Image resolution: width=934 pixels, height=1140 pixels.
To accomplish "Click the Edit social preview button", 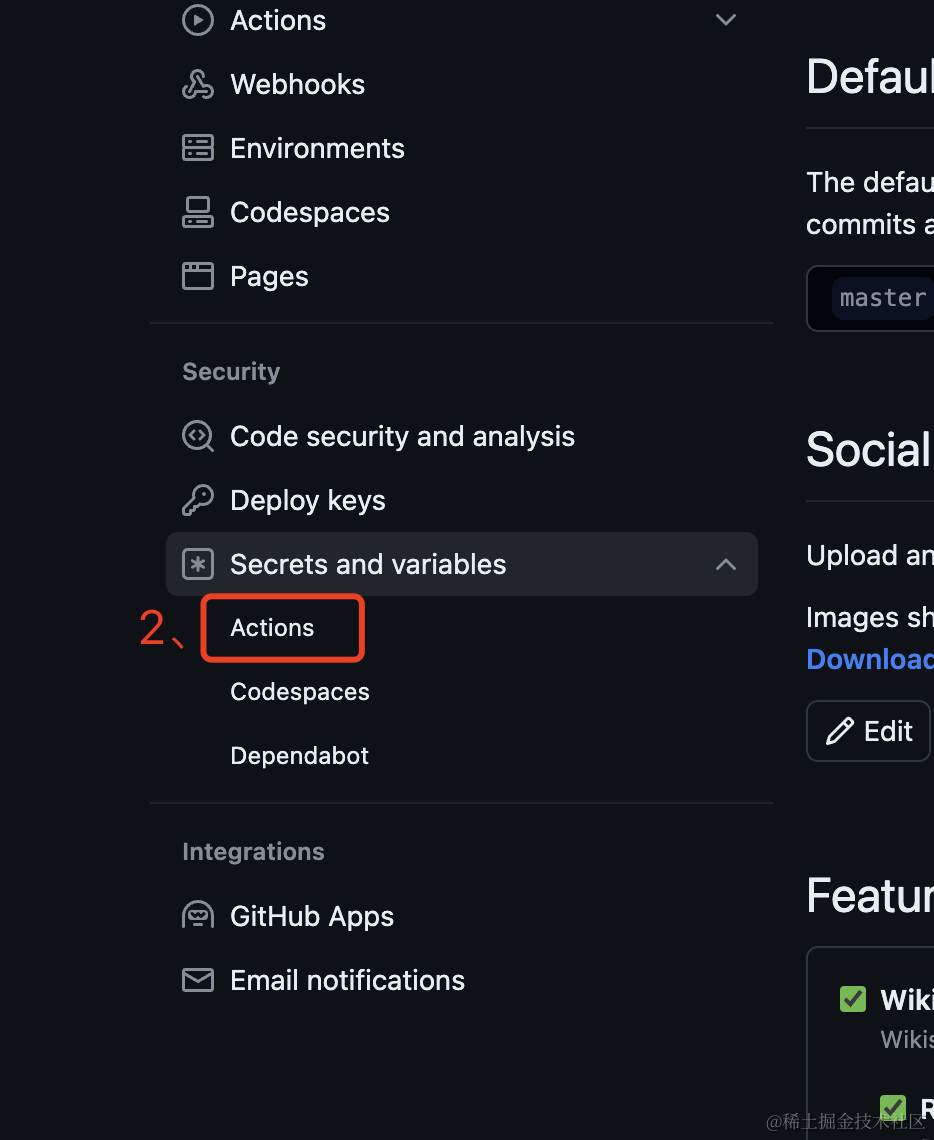I will [x=869, y=731].
